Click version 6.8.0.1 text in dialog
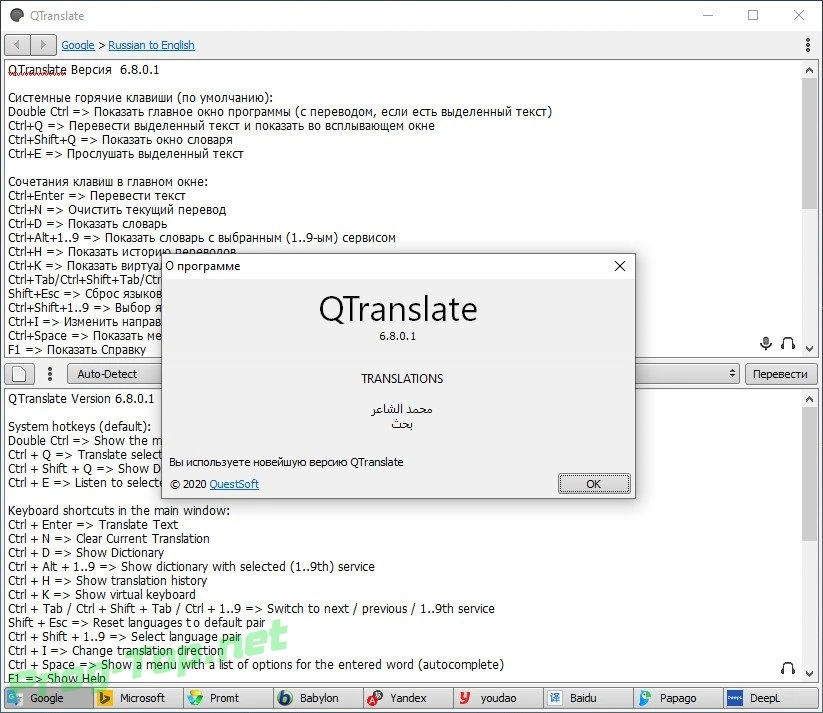 pyautogui.click(x=398, y=336)
